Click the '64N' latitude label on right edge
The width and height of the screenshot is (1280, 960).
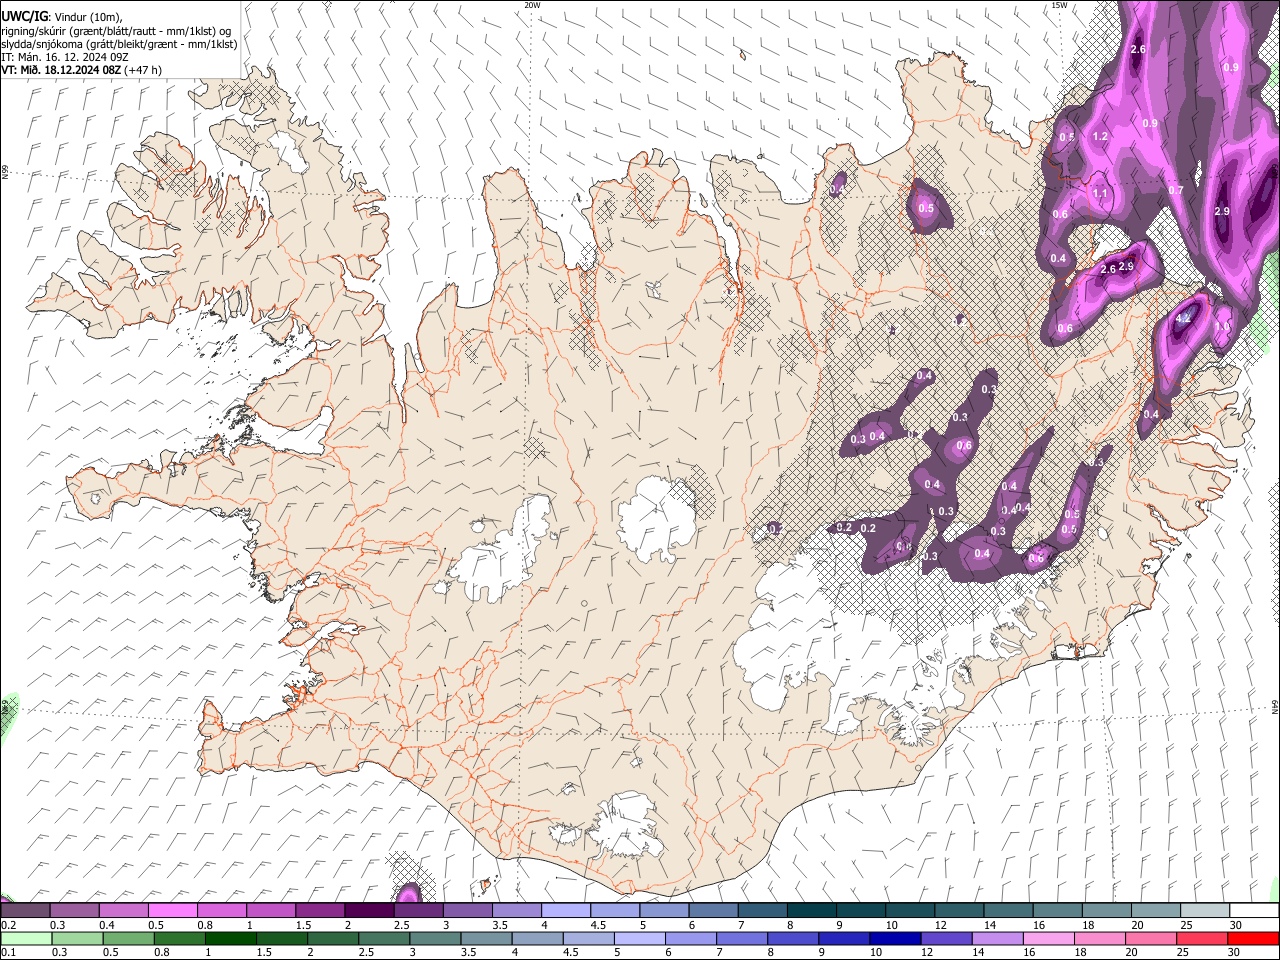(x=1275, y=705)
